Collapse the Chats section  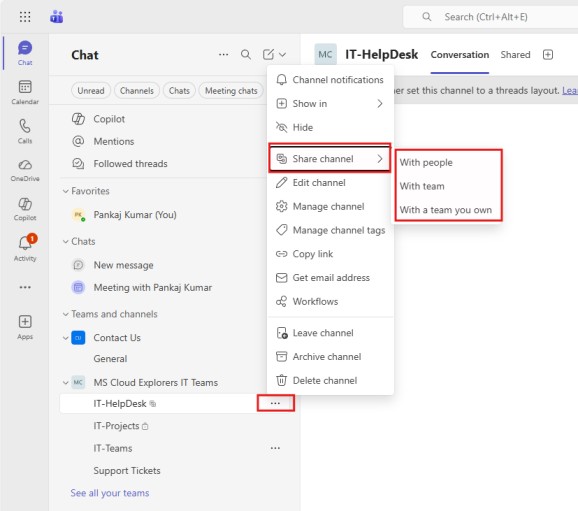[x=66, y=241]
